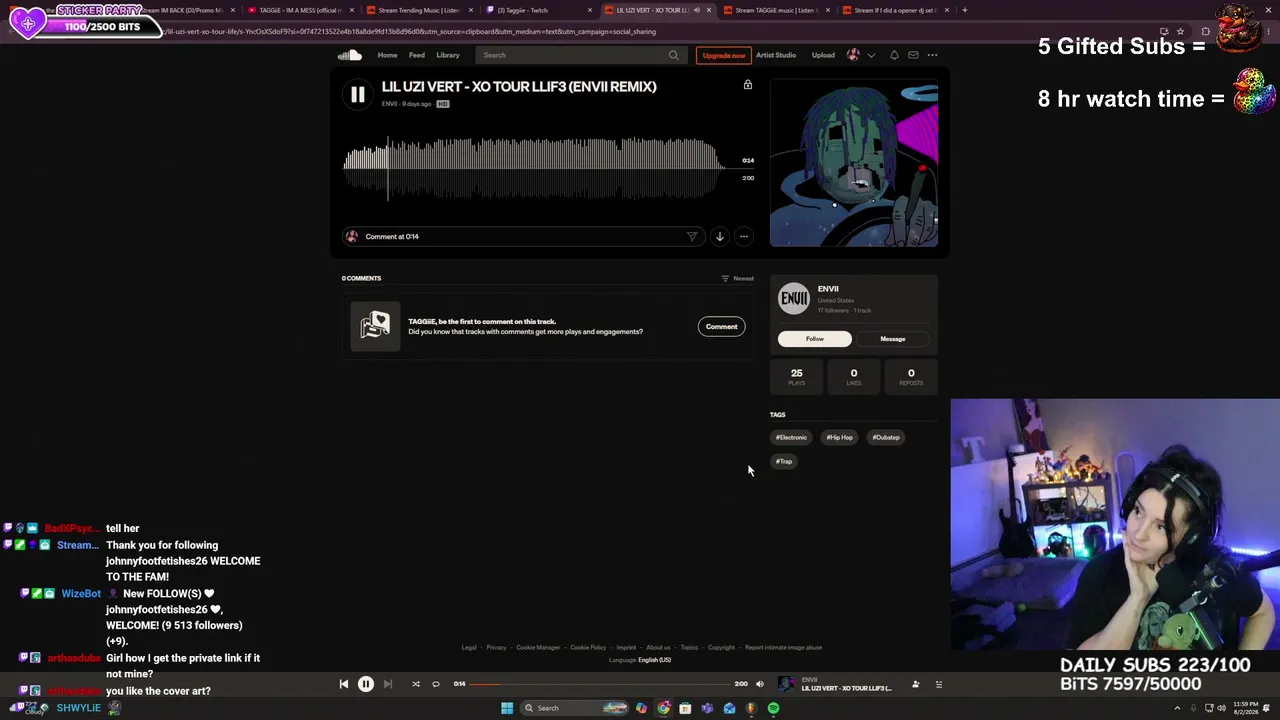1280x720 pixels.
Task: Open the Library tab
Action: [x=448, y=55]
